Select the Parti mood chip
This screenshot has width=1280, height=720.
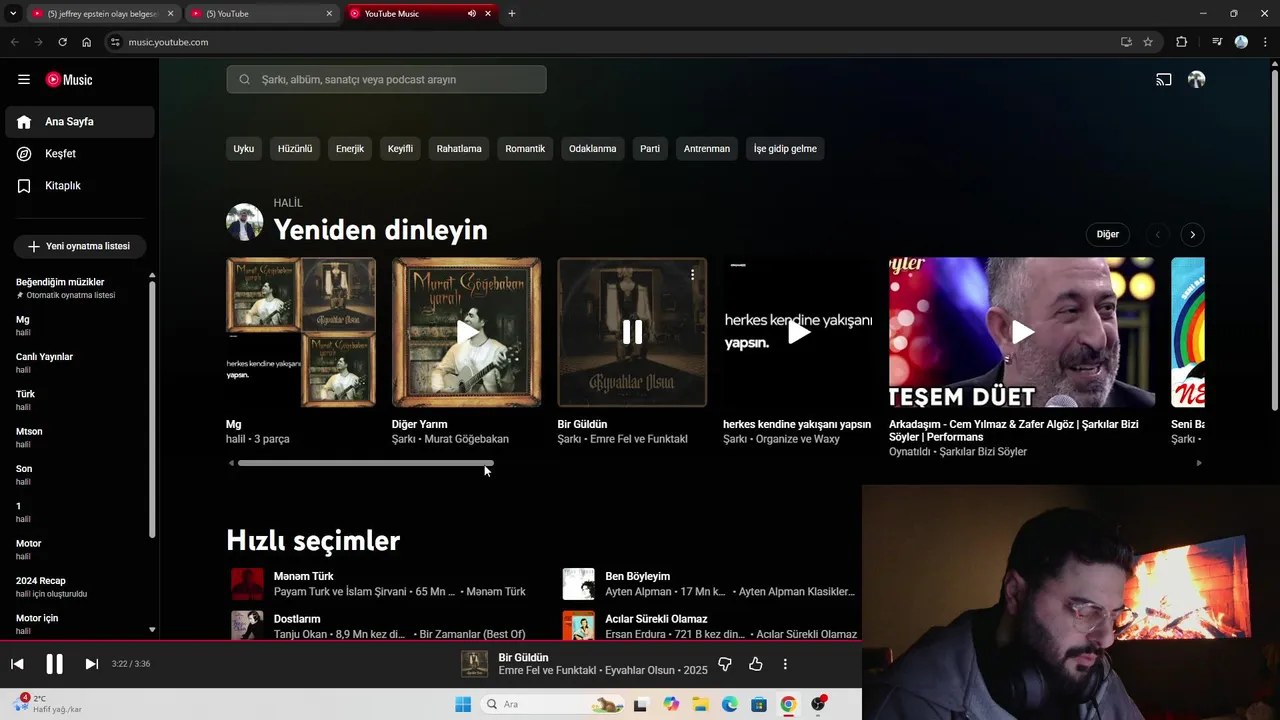pyautogui.click(x=650, y=148)
